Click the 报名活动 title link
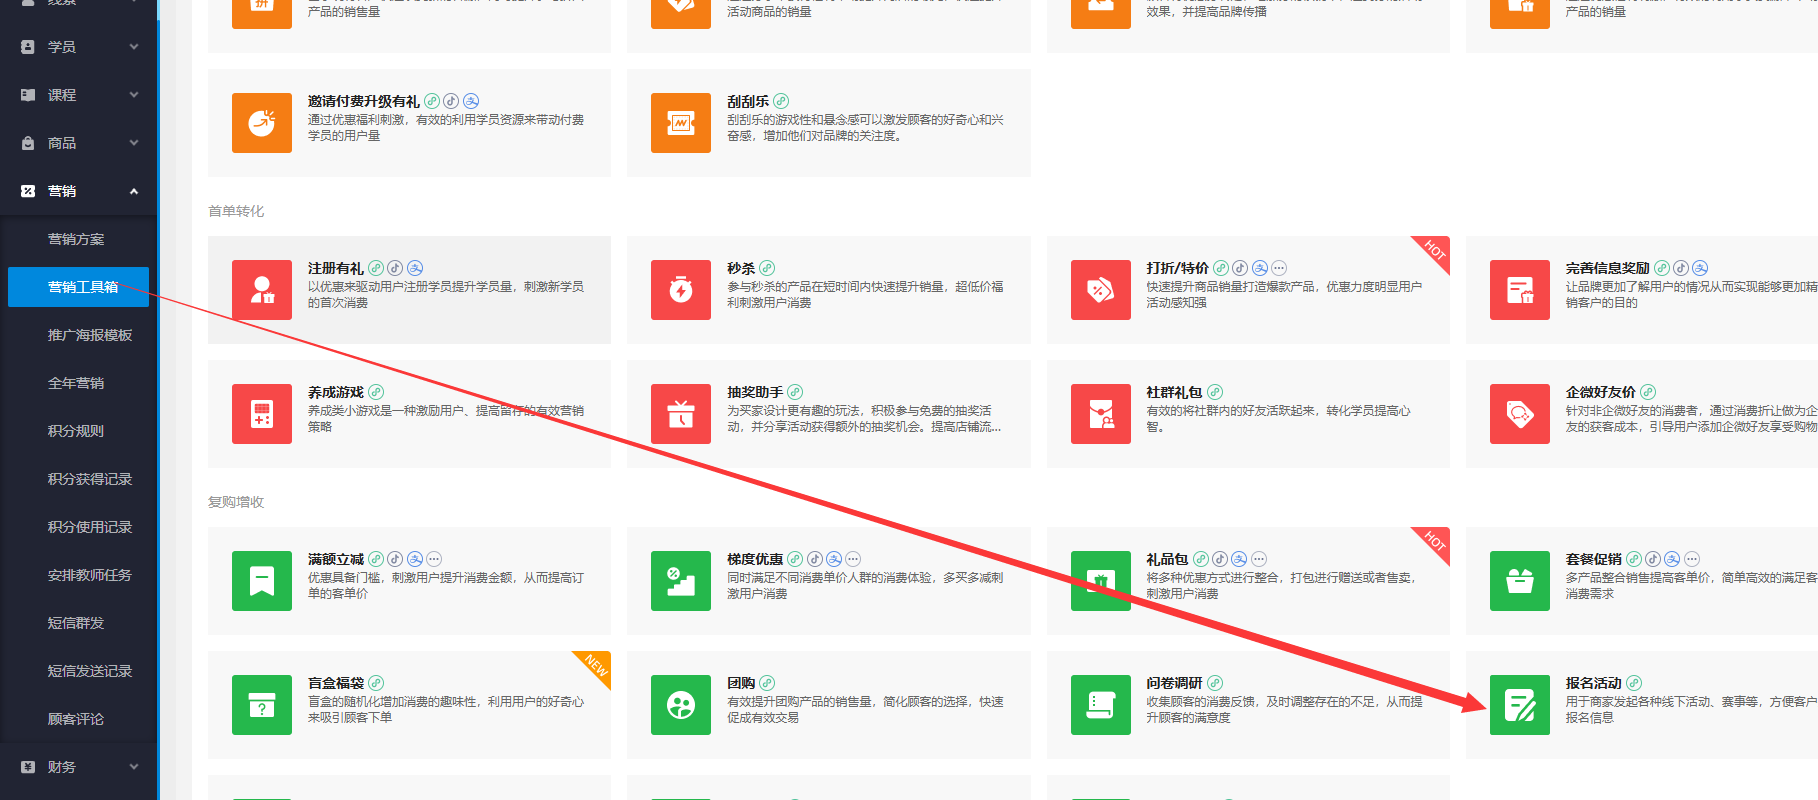1818x800 pixels. (x=1594, y=683)
